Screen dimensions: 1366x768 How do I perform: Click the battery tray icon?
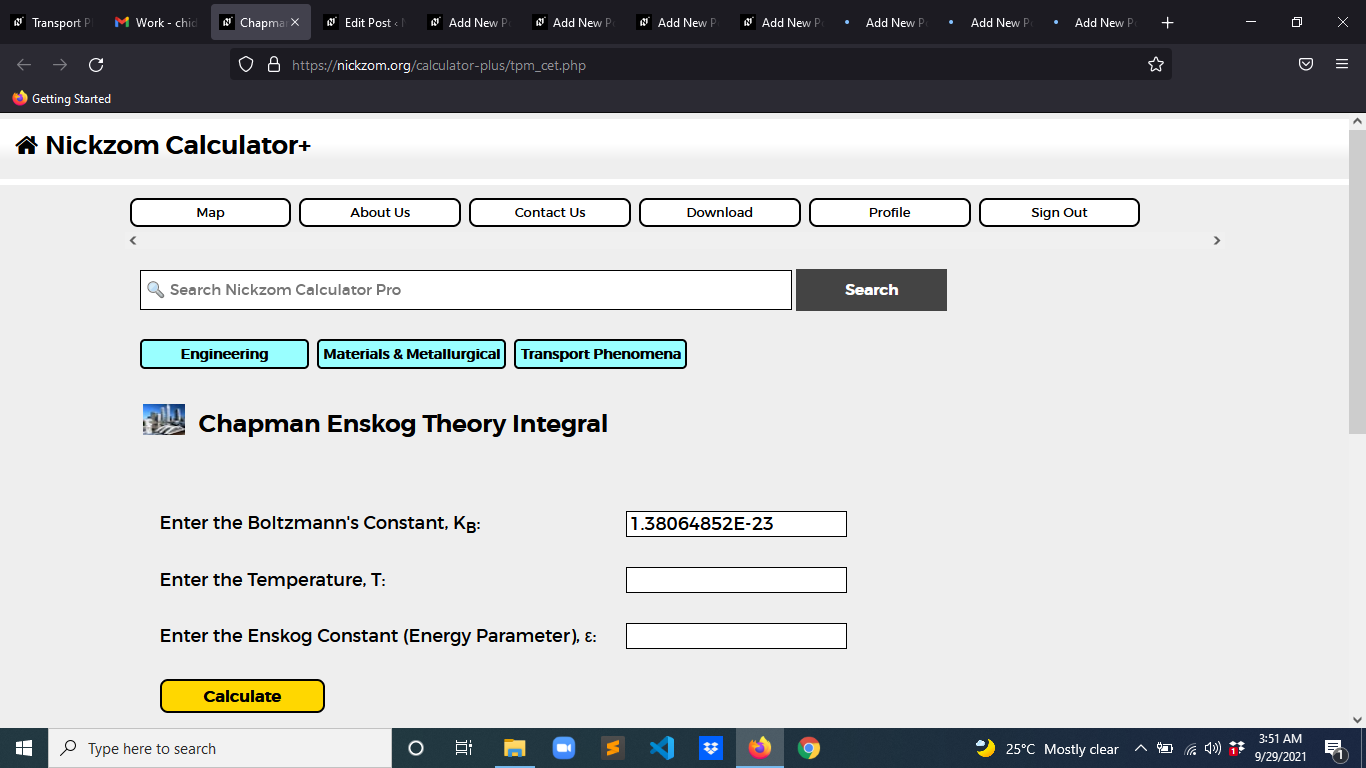[1165, 748]
